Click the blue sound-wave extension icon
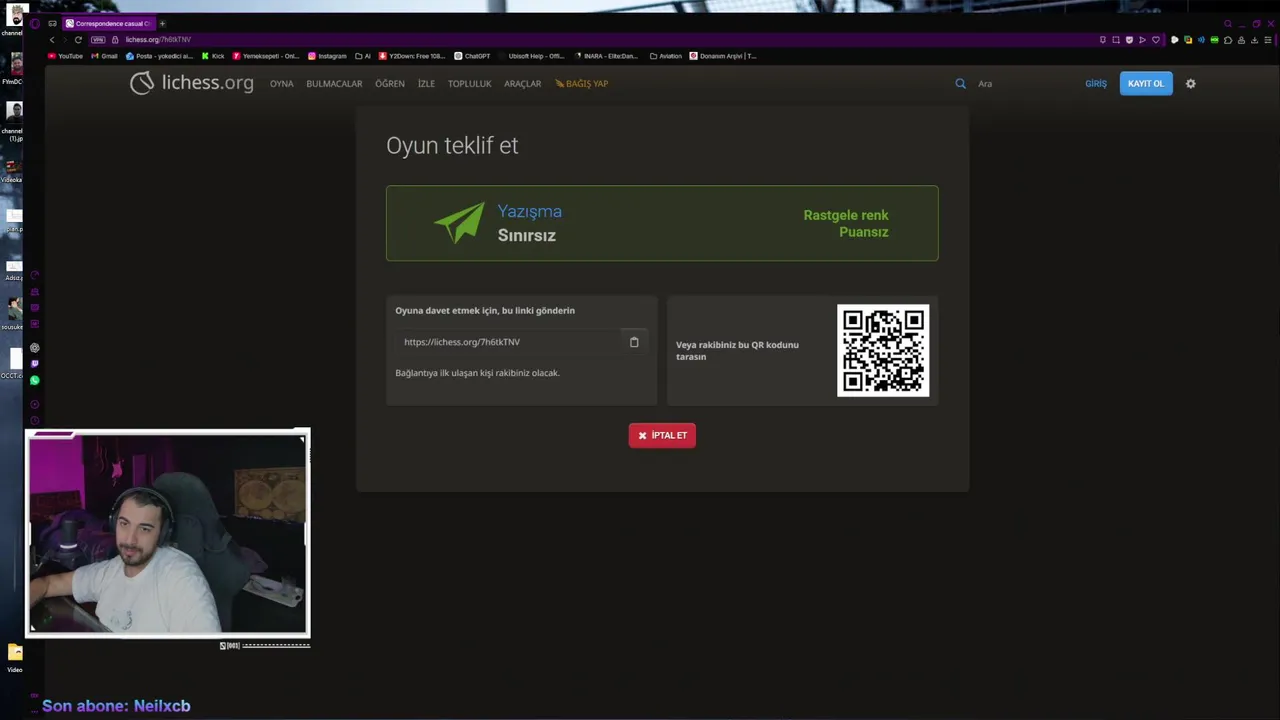This screenshot has height=720, width=1280. pos(1201,40)
